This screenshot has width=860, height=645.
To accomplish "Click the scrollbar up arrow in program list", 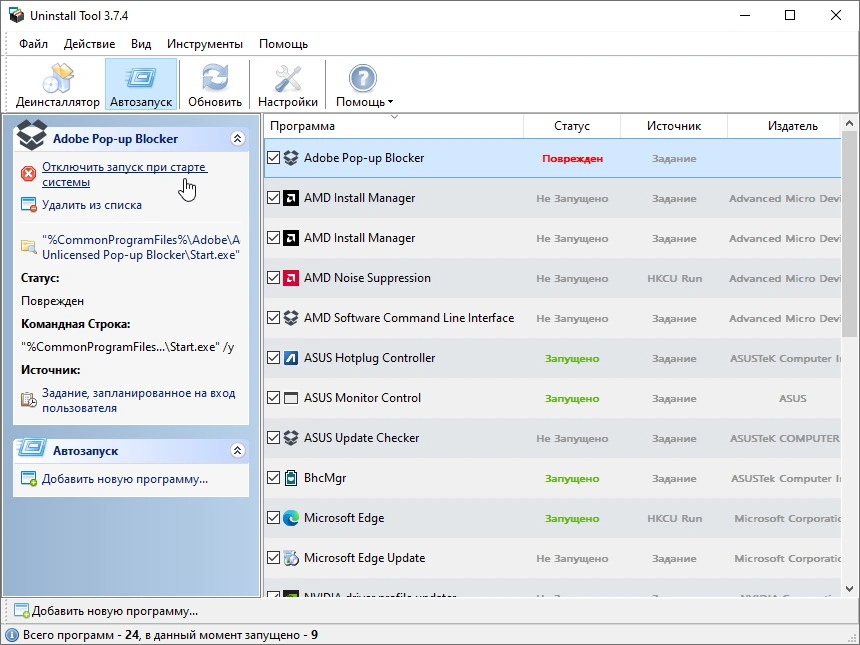I will point(850,124).
